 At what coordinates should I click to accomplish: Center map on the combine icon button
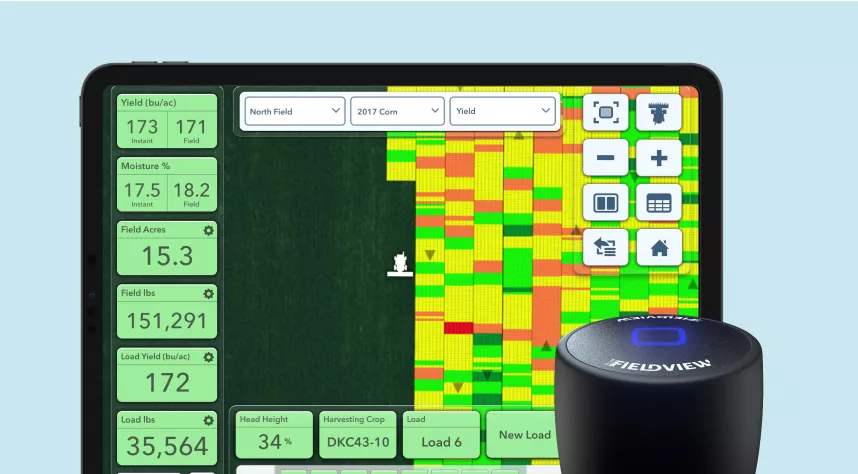point(658,112)
